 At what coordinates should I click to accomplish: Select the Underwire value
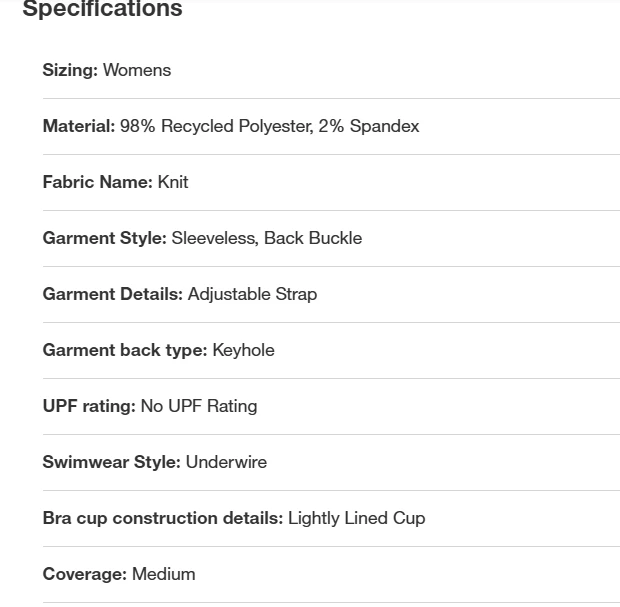tap(226, 462)
